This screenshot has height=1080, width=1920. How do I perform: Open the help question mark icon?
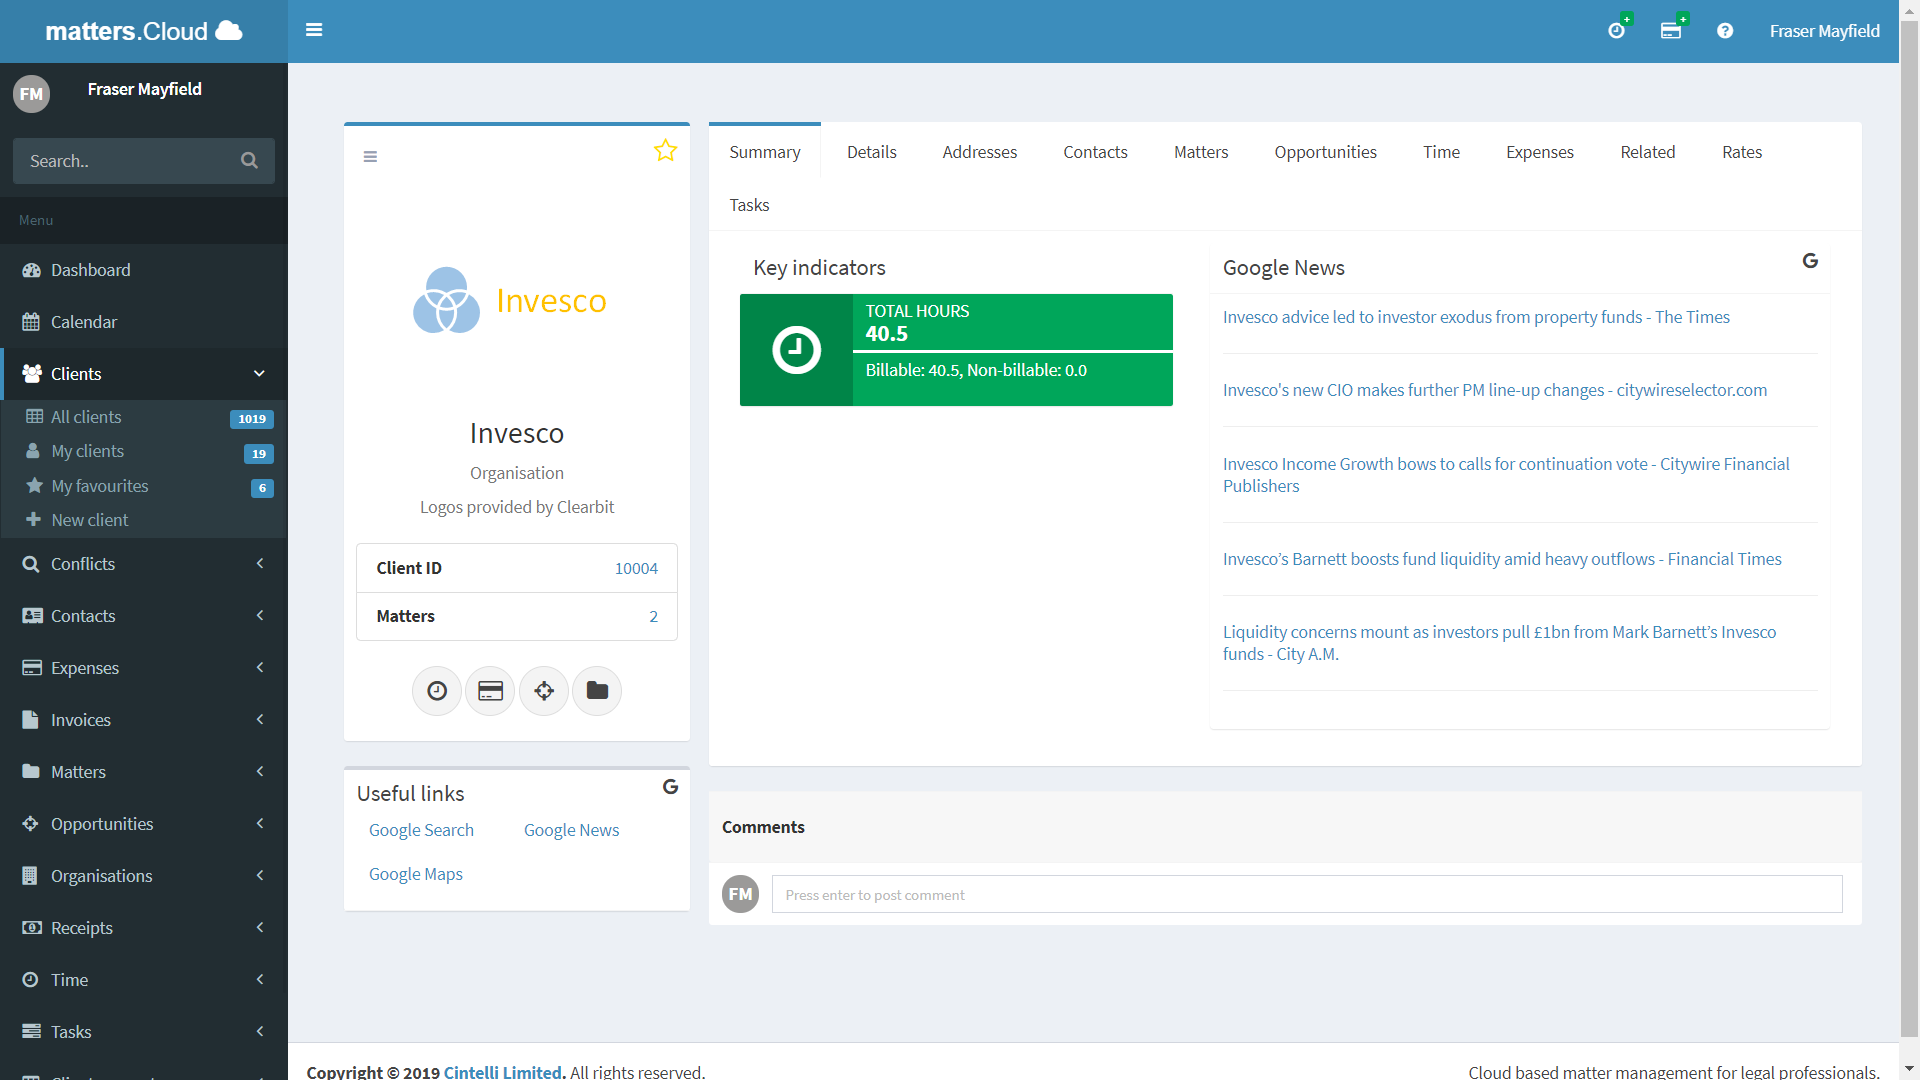click(x=1725, y=31)
